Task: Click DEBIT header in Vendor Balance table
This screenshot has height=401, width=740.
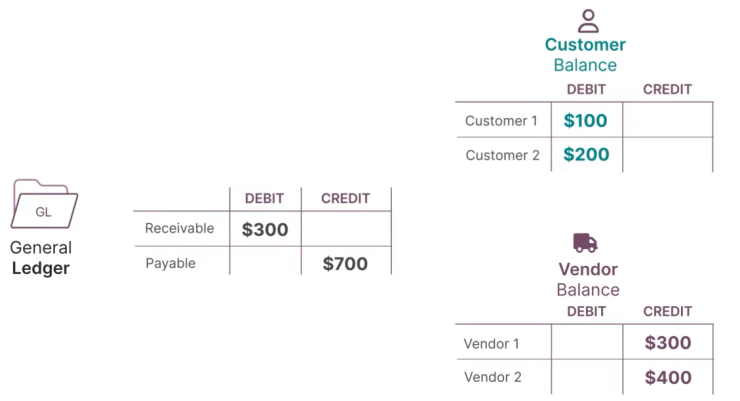Action: [586, 312]
